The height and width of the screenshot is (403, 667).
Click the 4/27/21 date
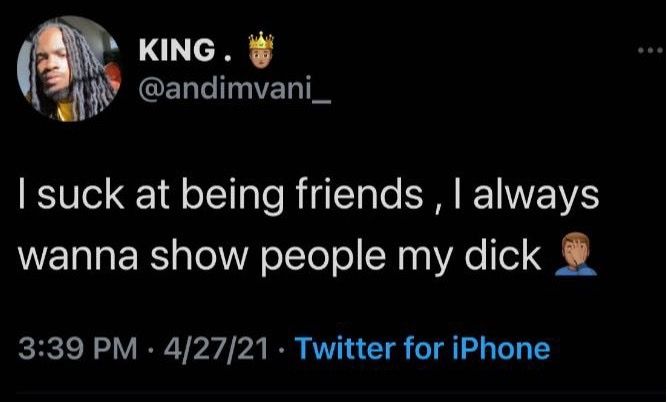pyautogui.click(x=216, y=349)
